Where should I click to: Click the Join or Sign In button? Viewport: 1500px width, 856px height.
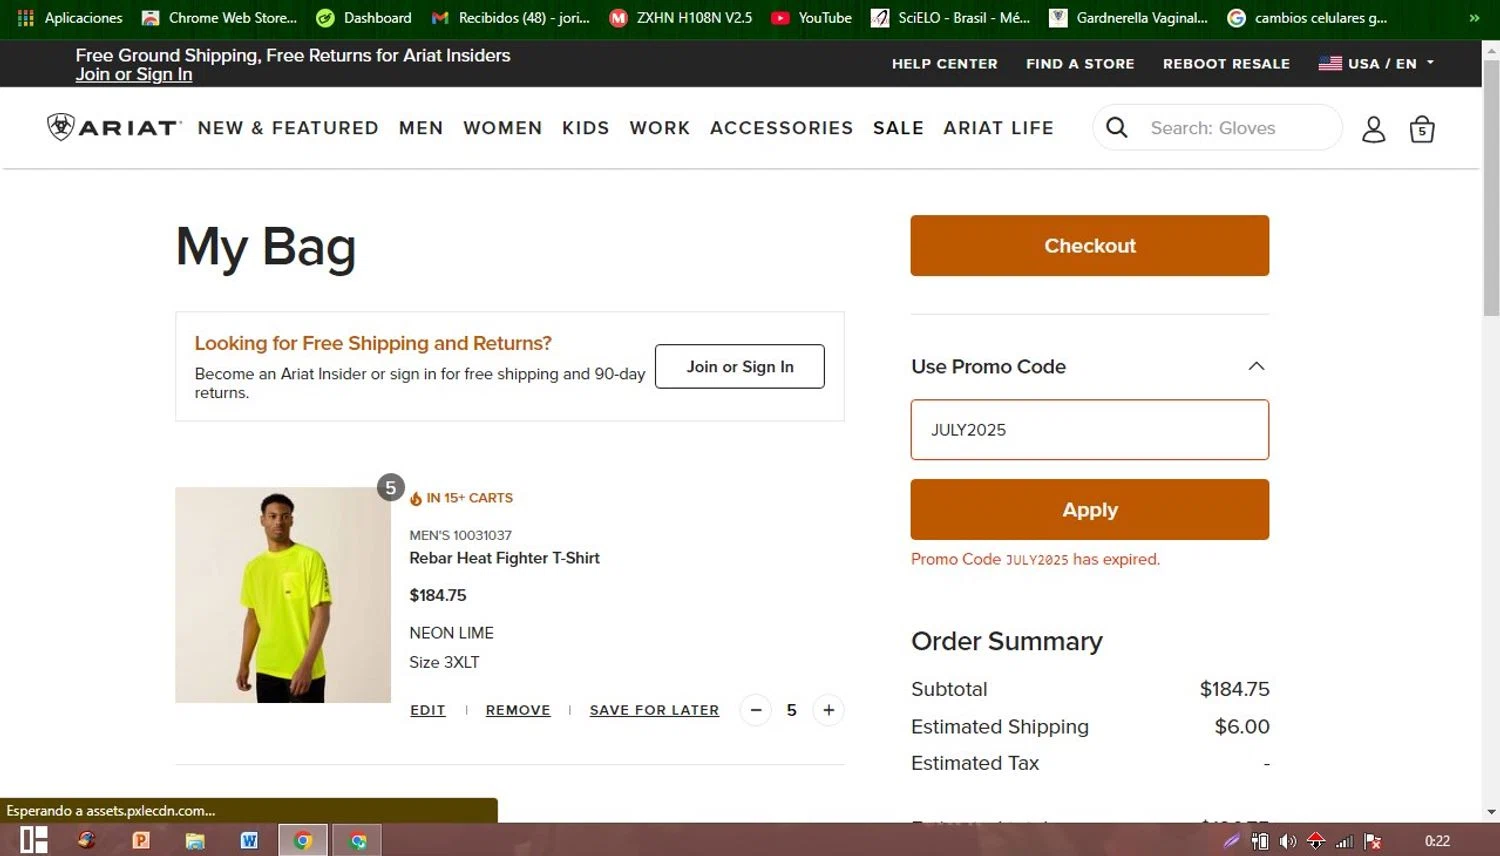[x=739, y=366]
